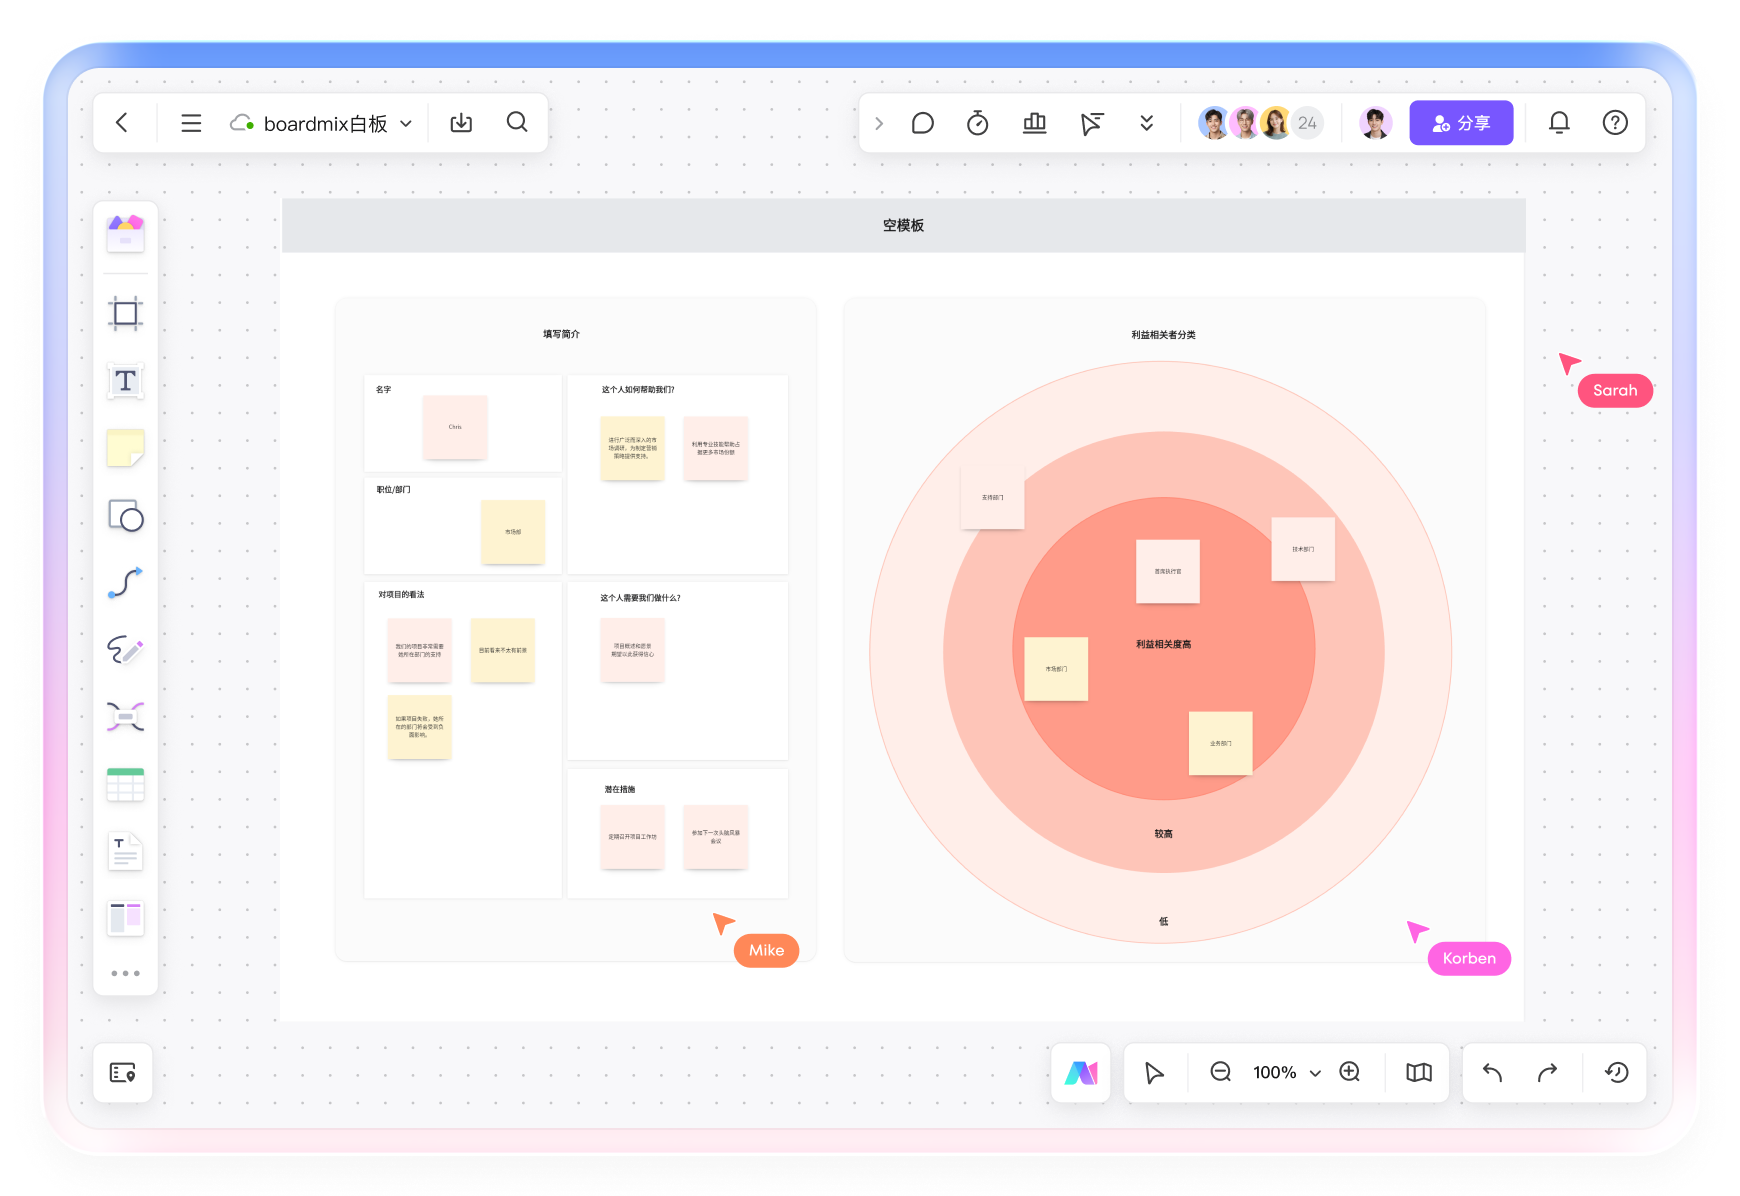Image resolution: width=1740 pixels, height=1196 pixels.
Task: Expand the boardmix白板 file name dropdown
Action: pyautogui.click(x=406, y=124)
